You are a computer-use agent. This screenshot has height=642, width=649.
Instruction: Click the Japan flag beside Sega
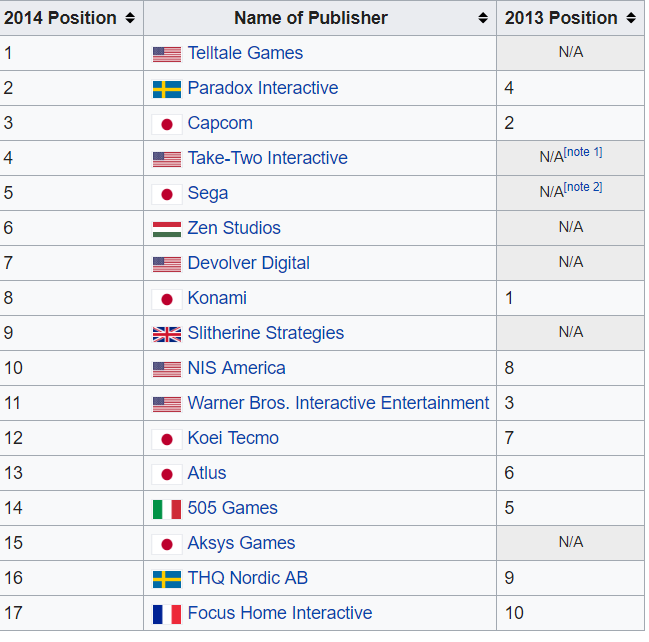(167, 194)
